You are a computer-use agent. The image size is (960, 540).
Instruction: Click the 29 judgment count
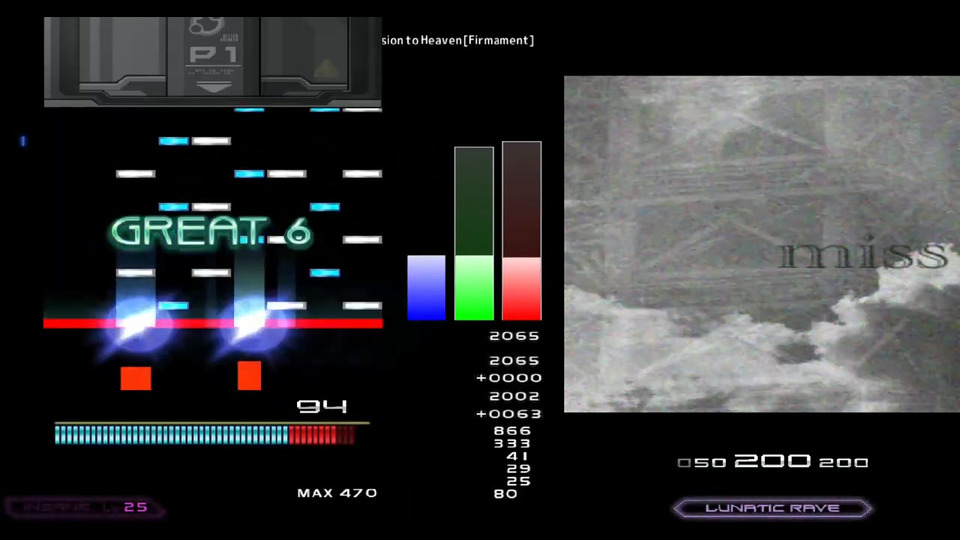point(519,468)
